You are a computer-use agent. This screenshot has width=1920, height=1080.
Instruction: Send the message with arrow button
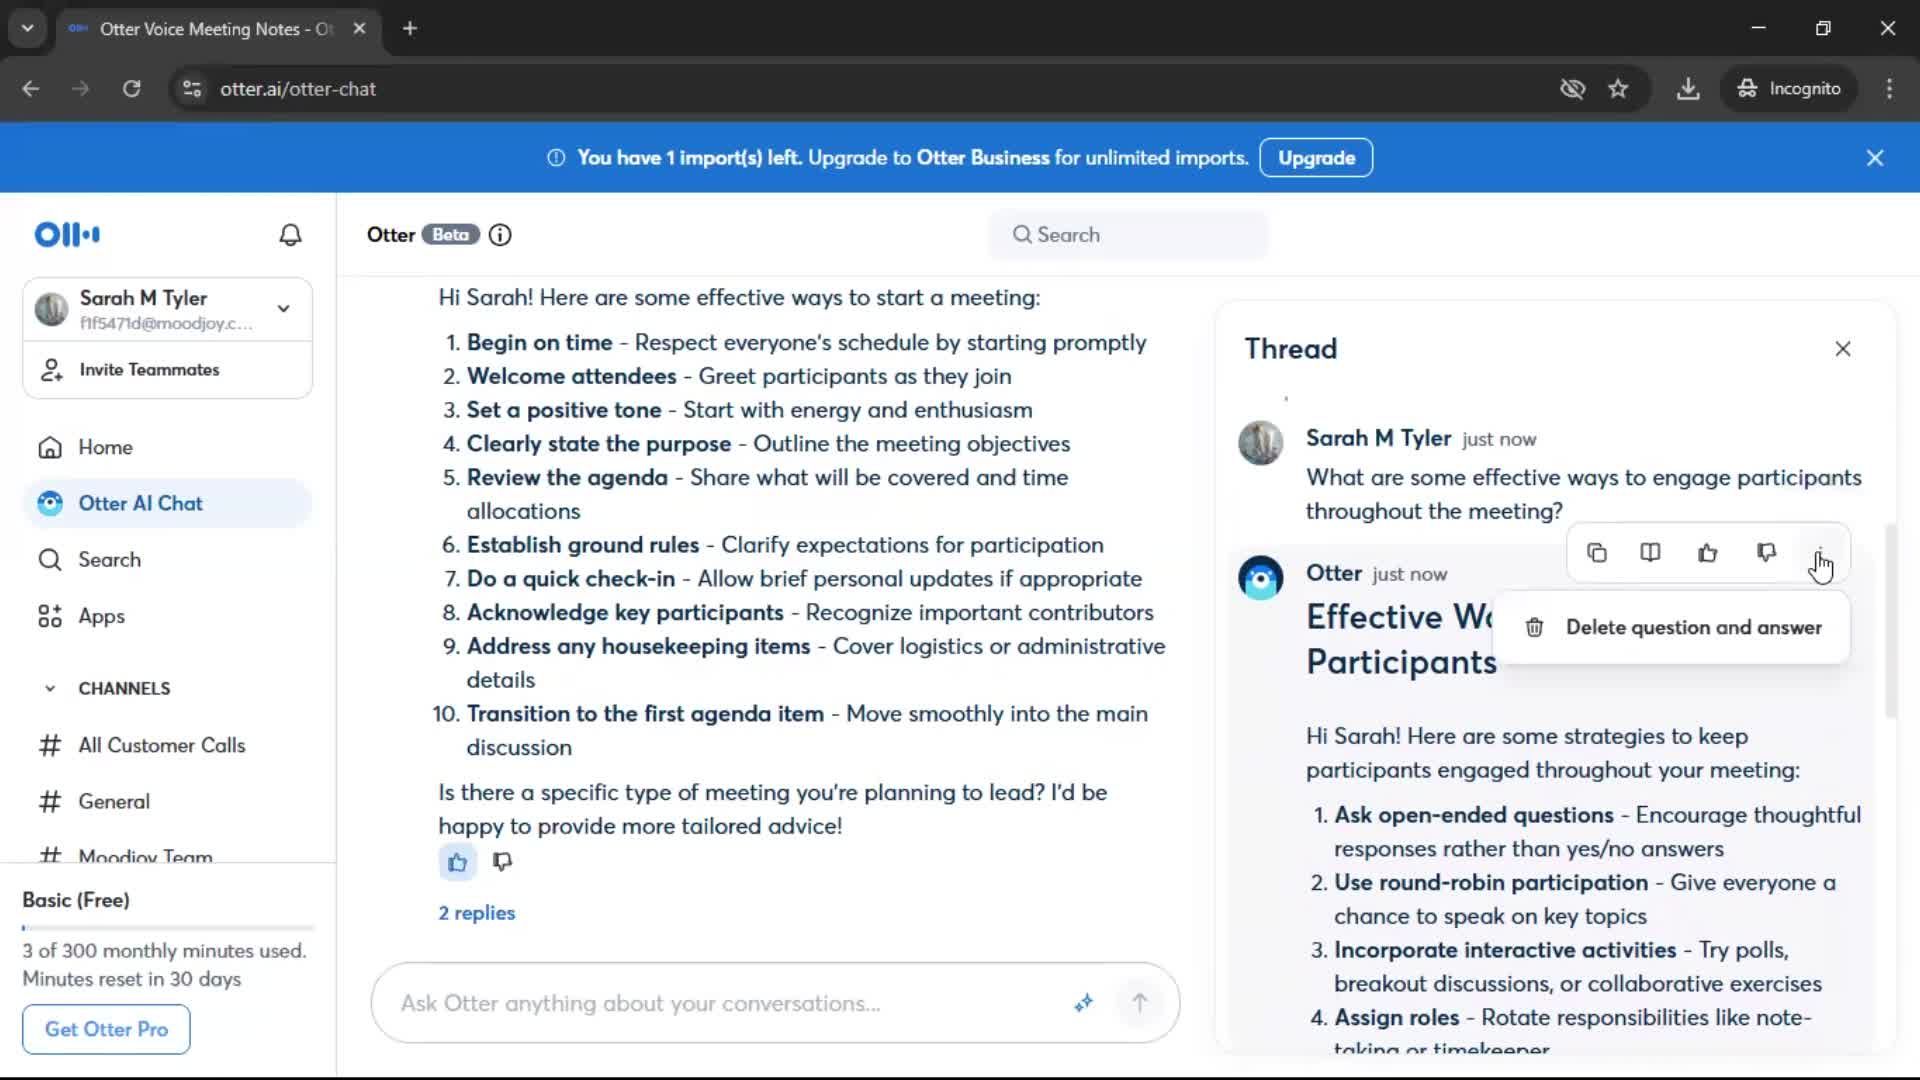pos(1140,1003)
